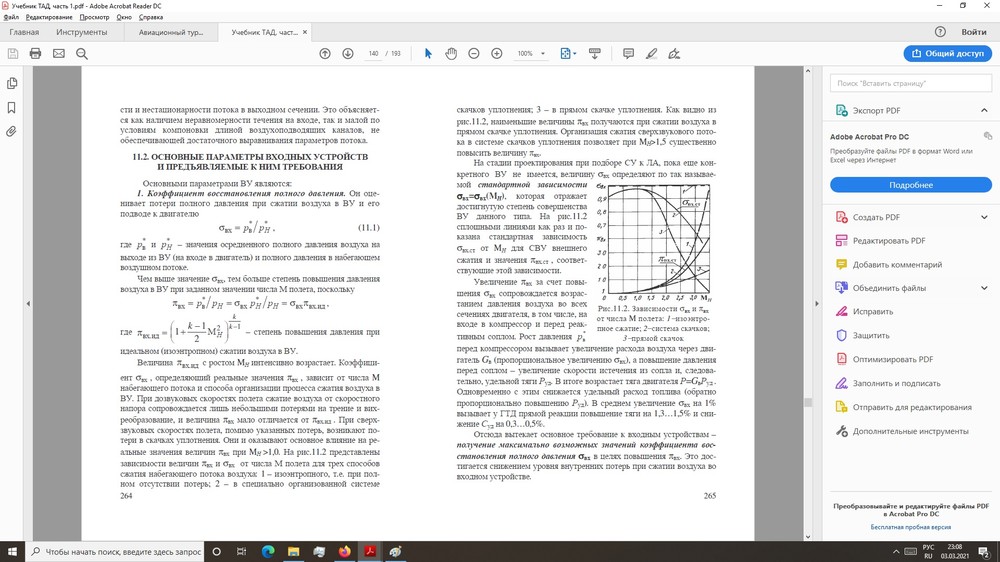
Task: Open Help question mark icon
Action: click(x=940, y=32)
